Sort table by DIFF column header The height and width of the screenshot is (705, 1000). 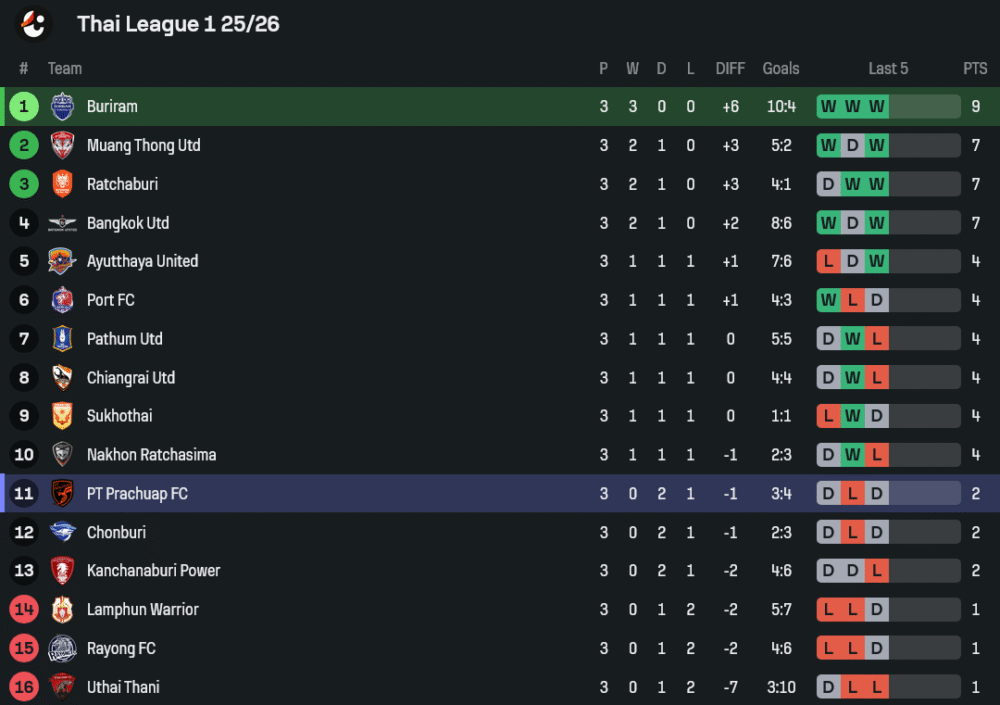pos(730,69)
